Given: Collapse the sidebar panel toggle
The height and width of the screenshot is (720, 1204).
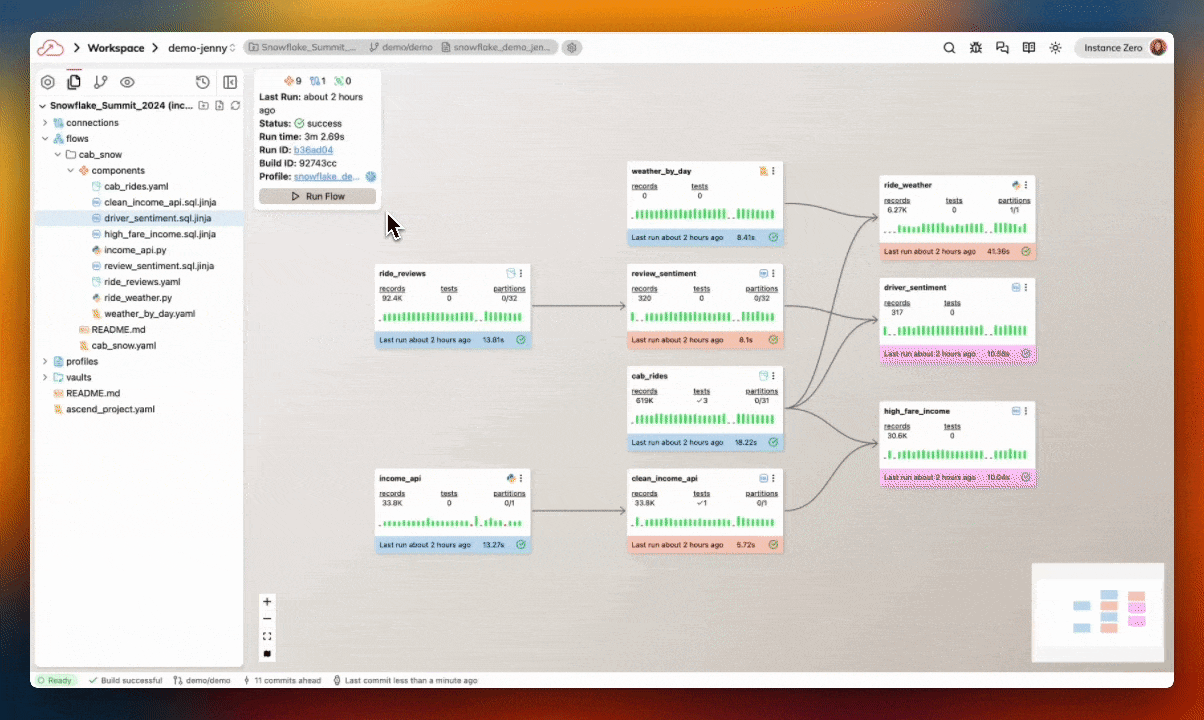Looking at the screenshot, I should [229, 82].
